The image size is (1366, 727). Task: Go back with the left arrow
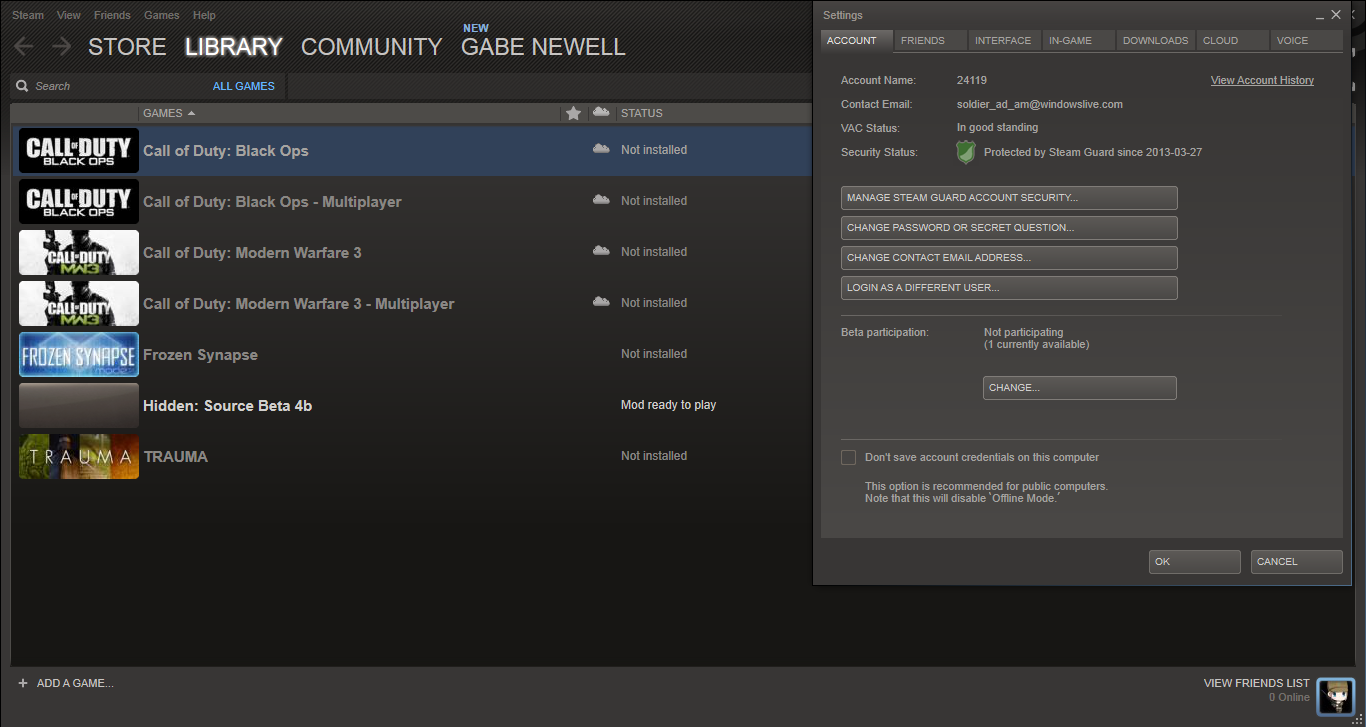click(24, 47)
